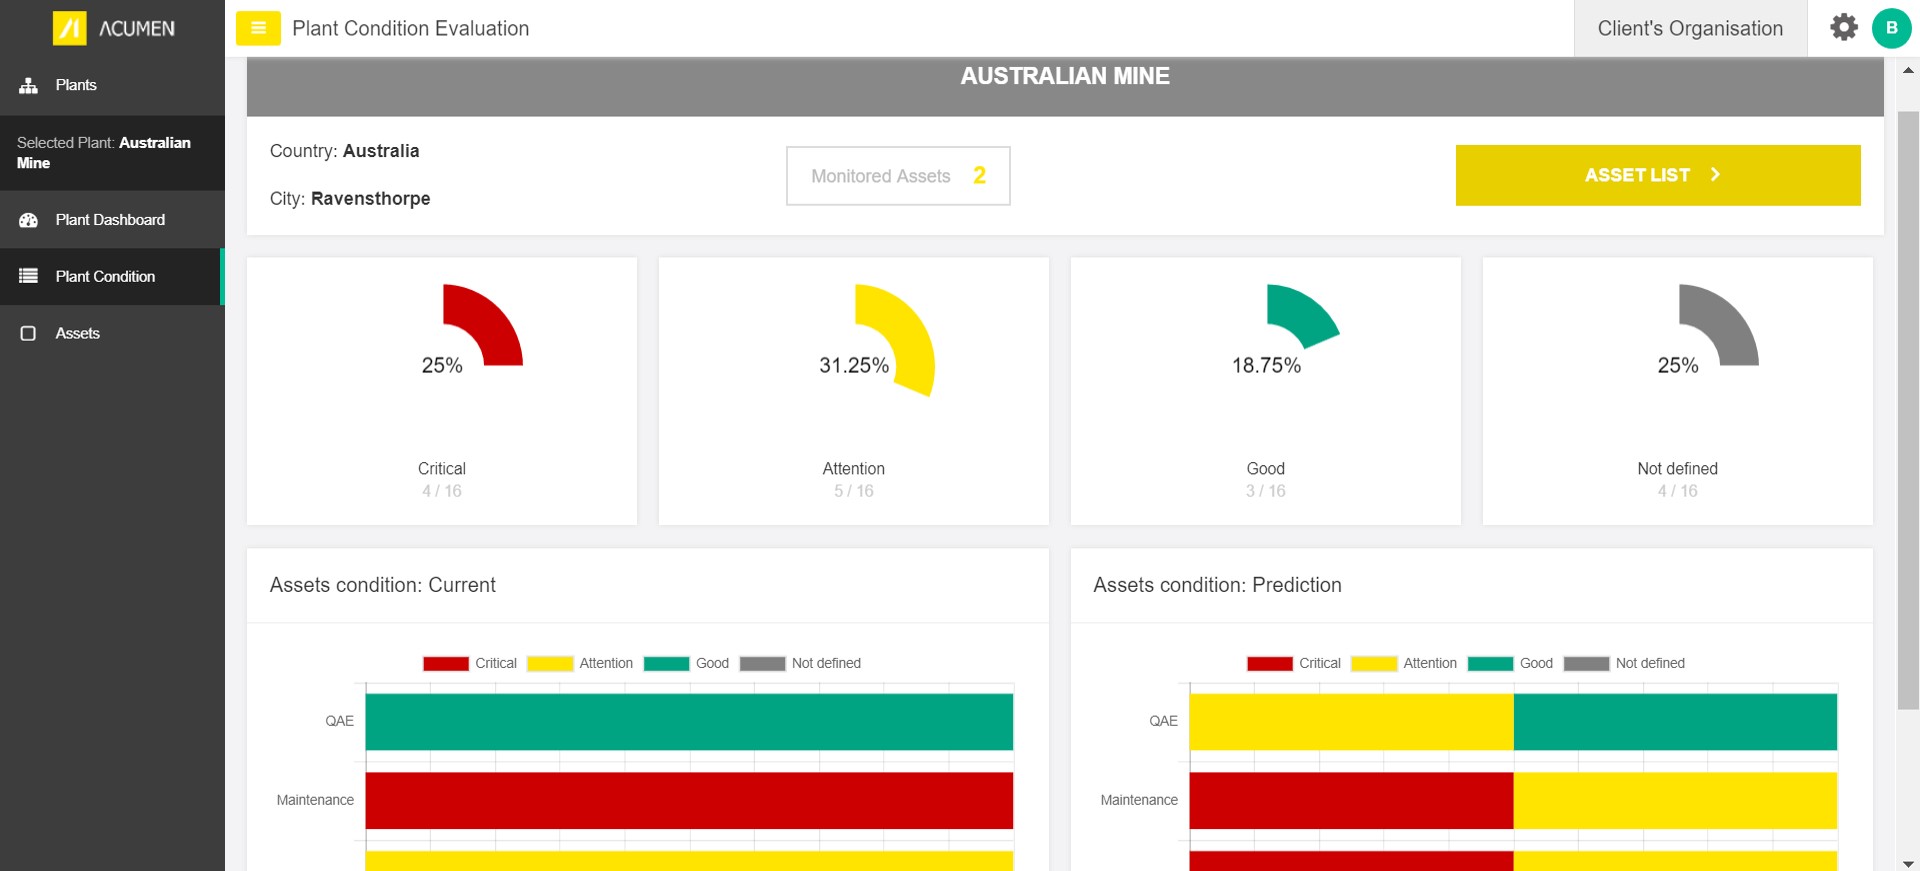This screenshot has height=871, width=1920.
Task: Open Assets from the sidebar
Action: (112, 333)
